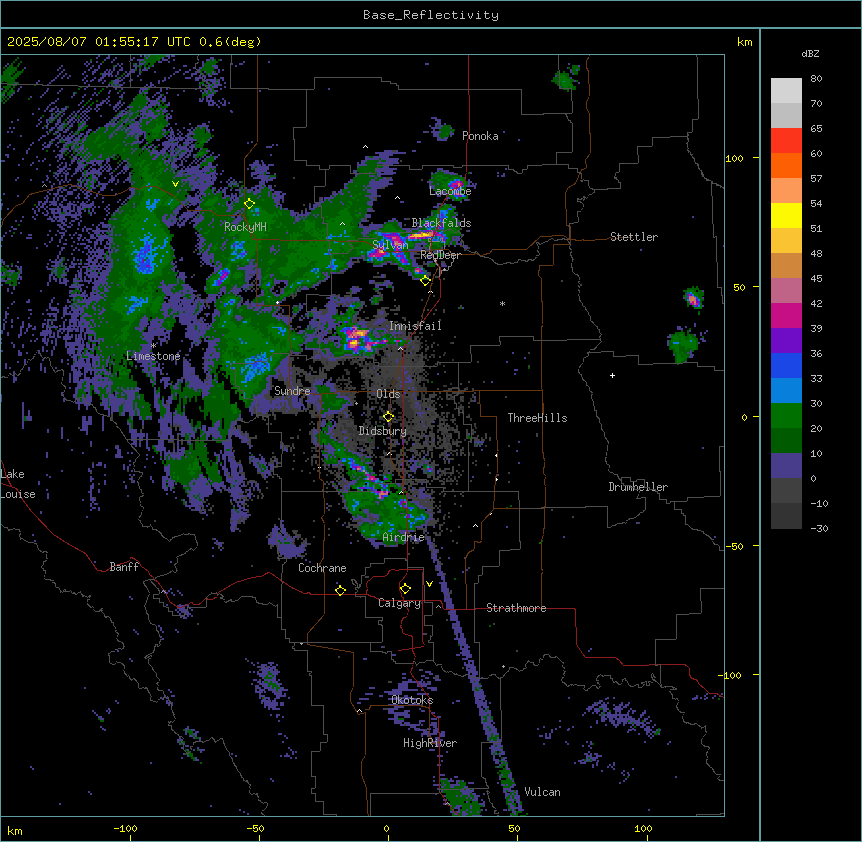
Task: Click the Base_Reflectivity title text
Action: pyautogui.click(x=431, y=15)
